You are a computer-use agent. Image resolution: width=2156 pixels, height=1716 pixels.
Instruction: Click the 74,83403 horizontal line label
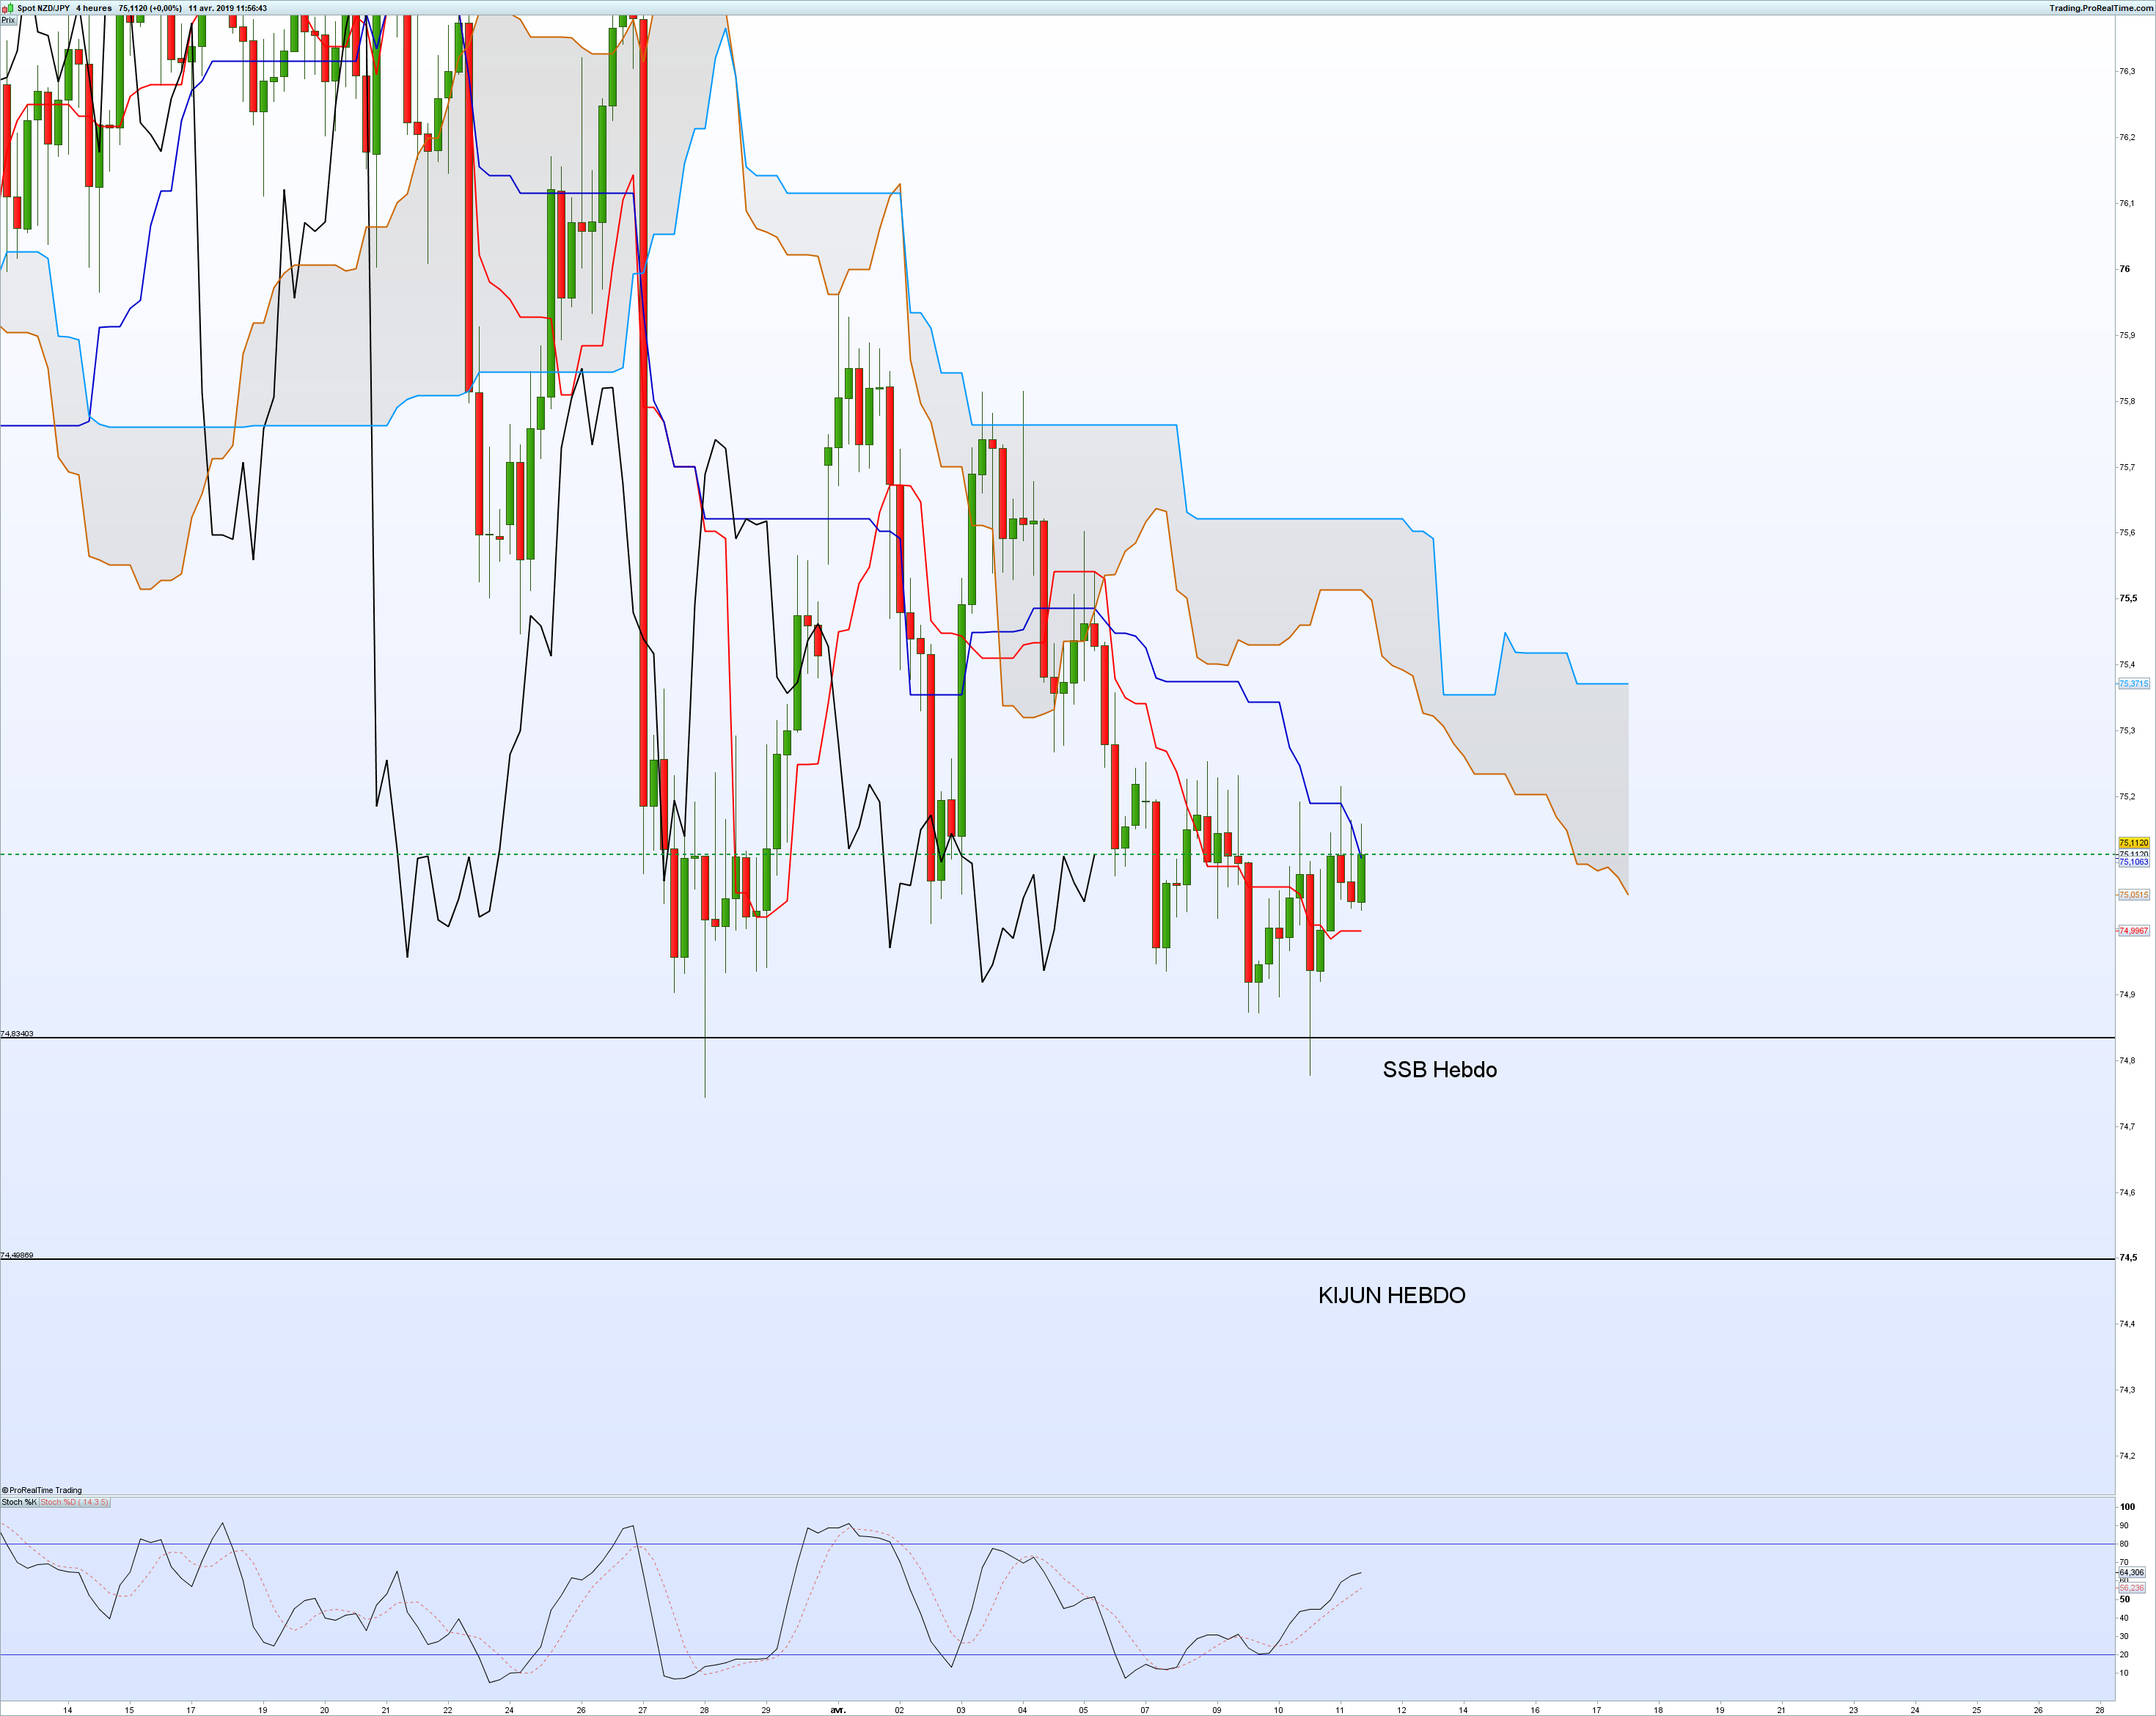(17, 1033)
